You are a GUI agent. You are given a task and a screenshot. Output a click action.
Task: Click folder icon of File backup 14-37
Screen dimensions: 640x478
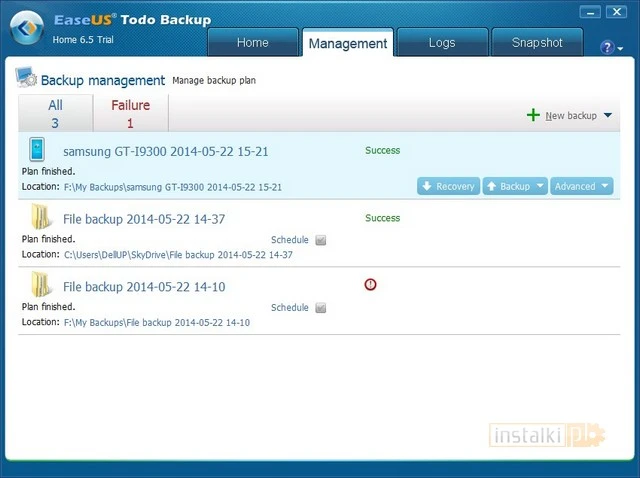(41, 216)
